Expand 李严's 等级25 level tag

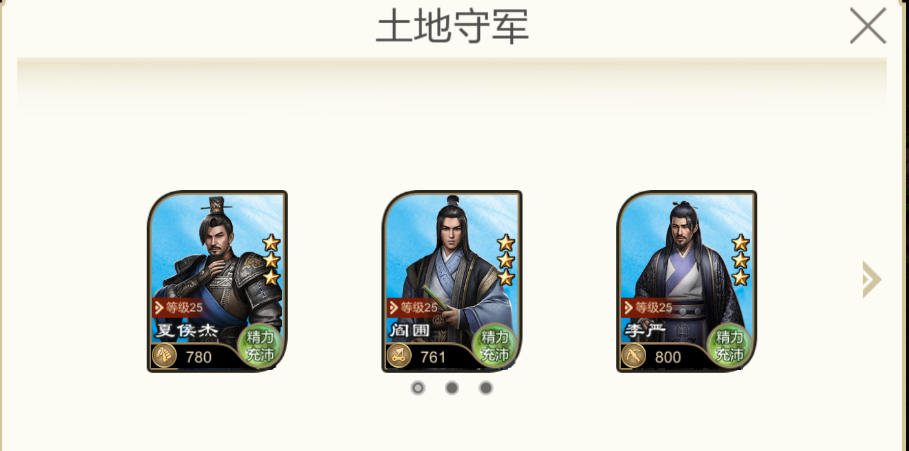coord(648,308)
